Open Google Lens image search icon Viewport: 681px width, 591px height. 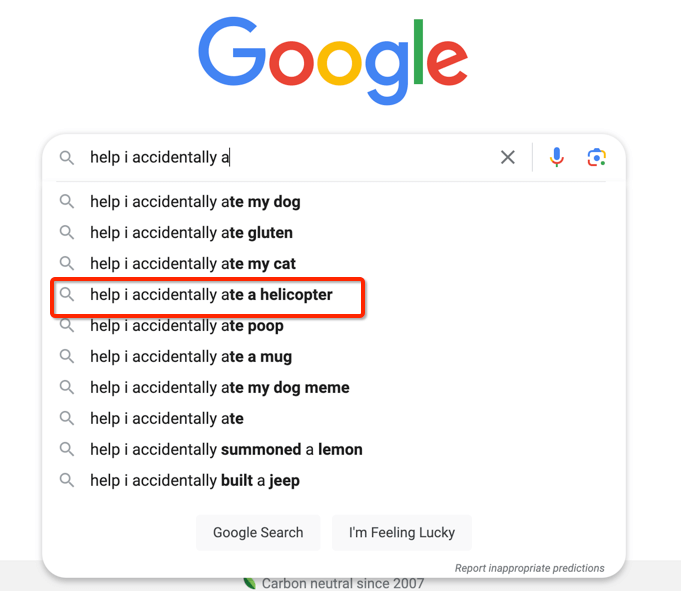click(x=596, y=157)
